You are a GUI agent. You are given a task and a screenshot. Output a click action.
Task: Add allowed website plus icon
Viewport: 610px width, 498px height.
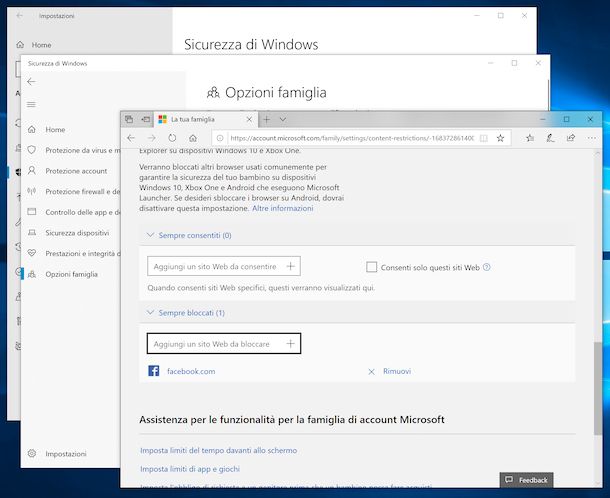[x=291, y=267]
